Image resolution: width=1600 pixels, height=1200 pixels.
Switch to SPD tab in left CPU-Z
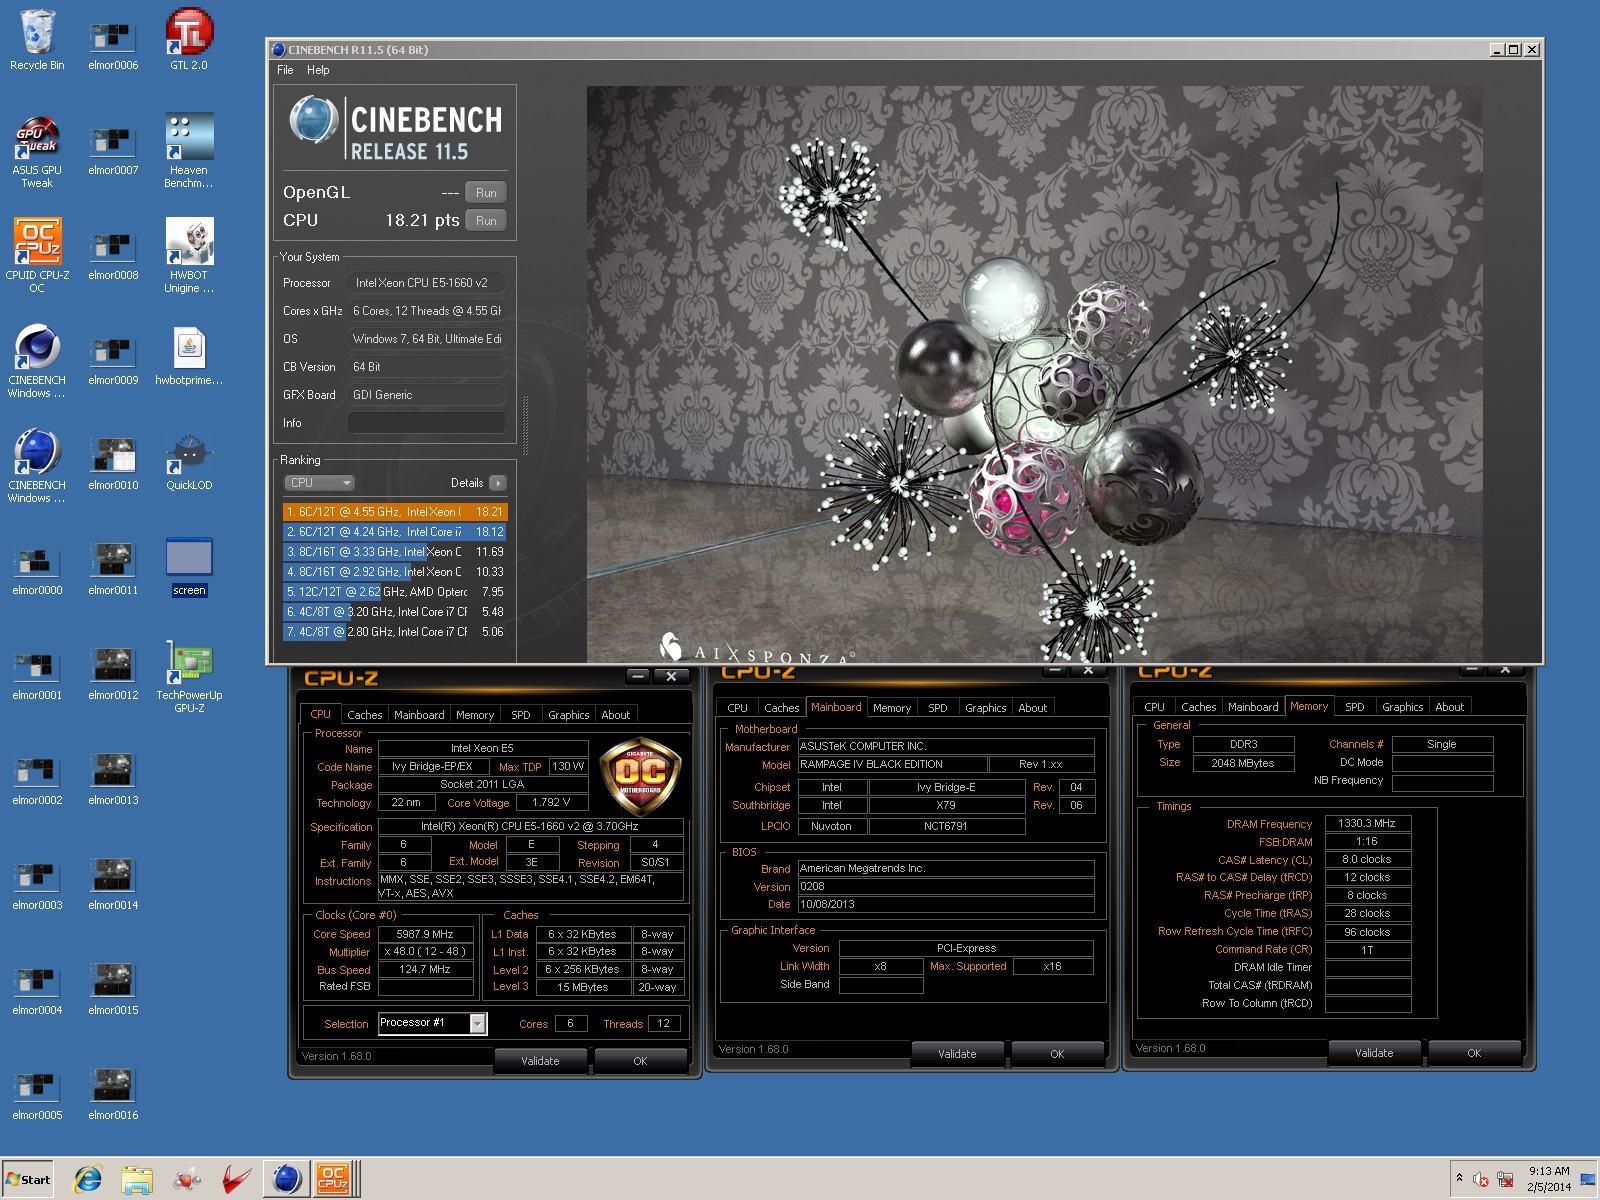point(521,715)
